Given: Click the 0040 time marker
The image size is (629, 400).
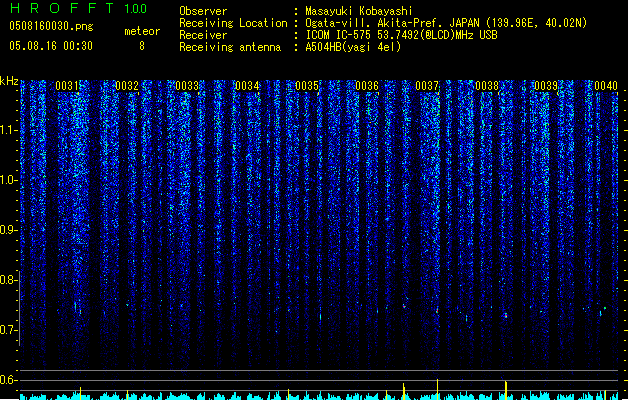Looking at the screenshot, I should (x=606, y=86).
